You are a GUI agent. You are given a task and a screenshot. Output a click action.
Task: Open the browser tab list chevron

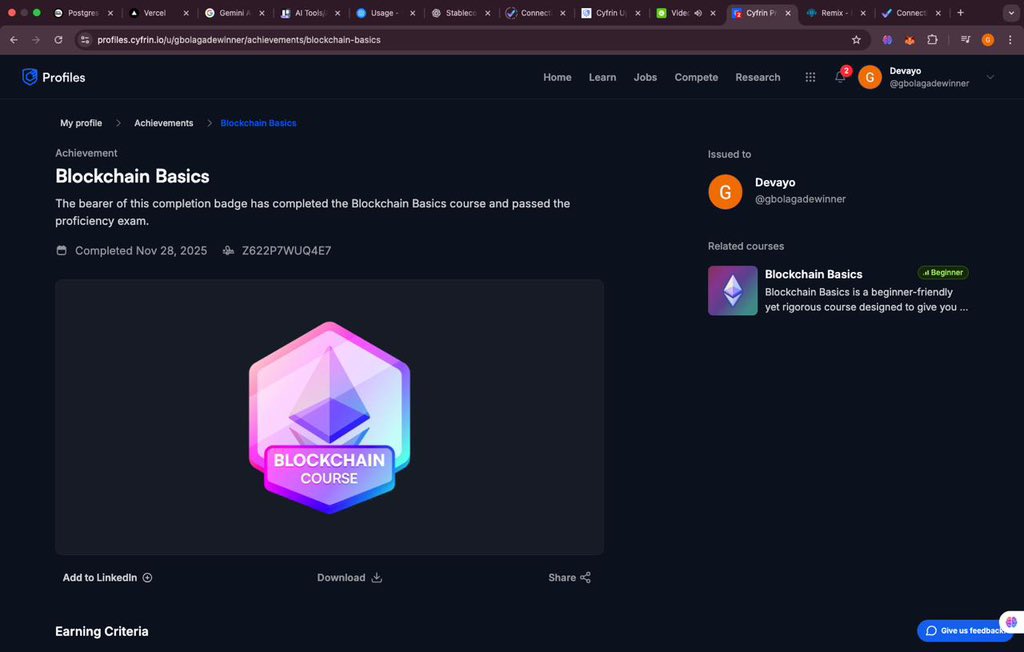coord(1010,13)
